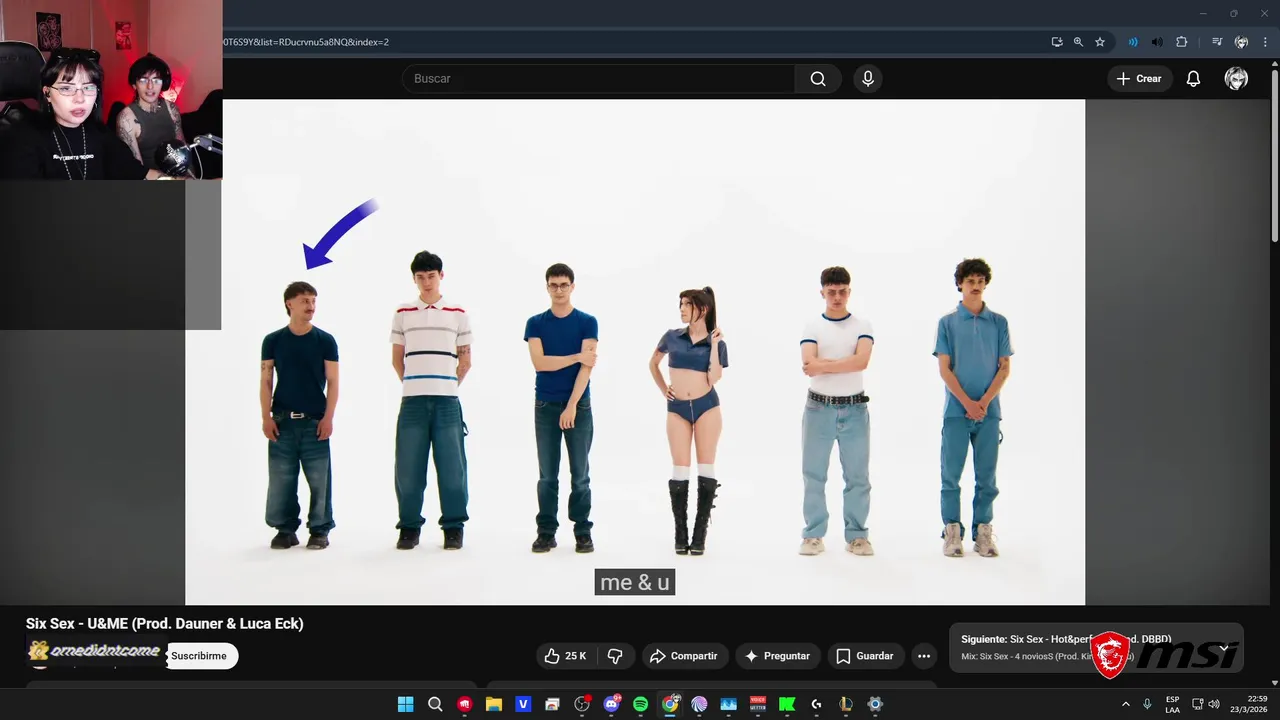Screen dimensions: 1280x720
Task: Start voice search with the microphone icon
Action: 868,79
